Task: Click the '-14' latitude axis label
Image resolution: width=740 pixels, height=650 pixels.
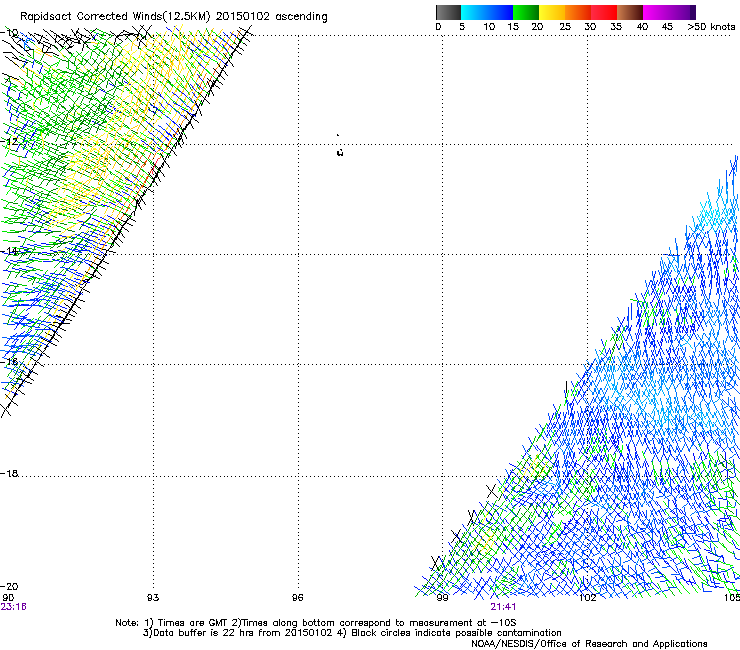Action: pos(9,252)
